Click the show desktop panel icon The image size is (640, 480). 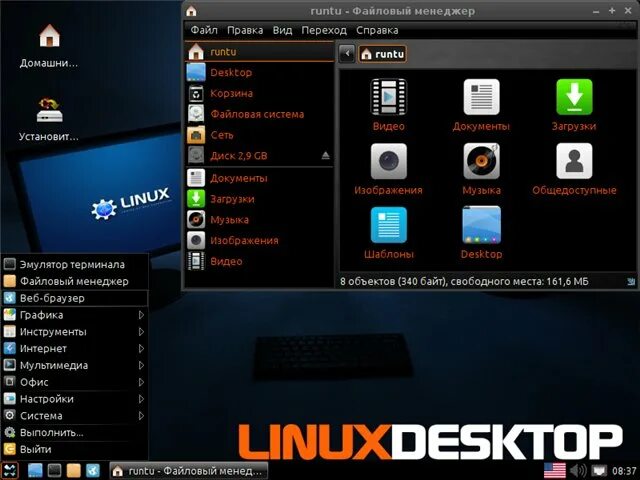(x=35, y=471)
